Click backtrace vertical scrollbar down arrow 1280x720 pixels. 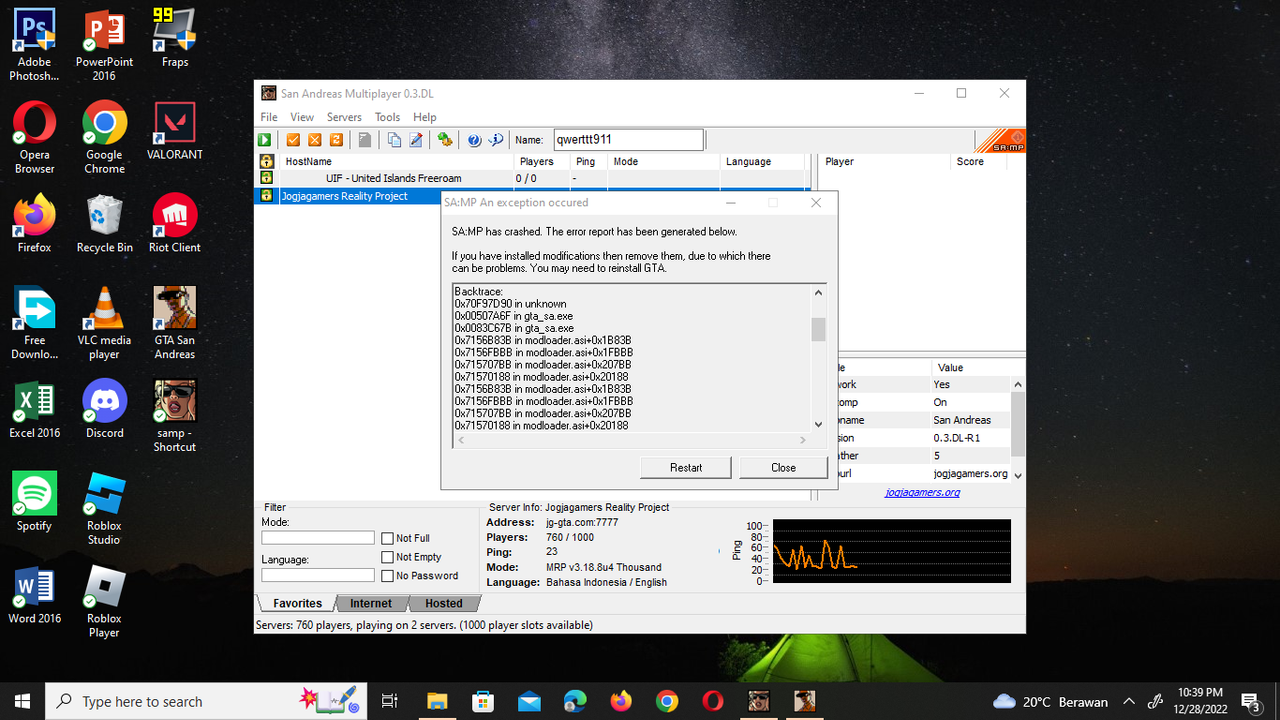pos(818,424)
